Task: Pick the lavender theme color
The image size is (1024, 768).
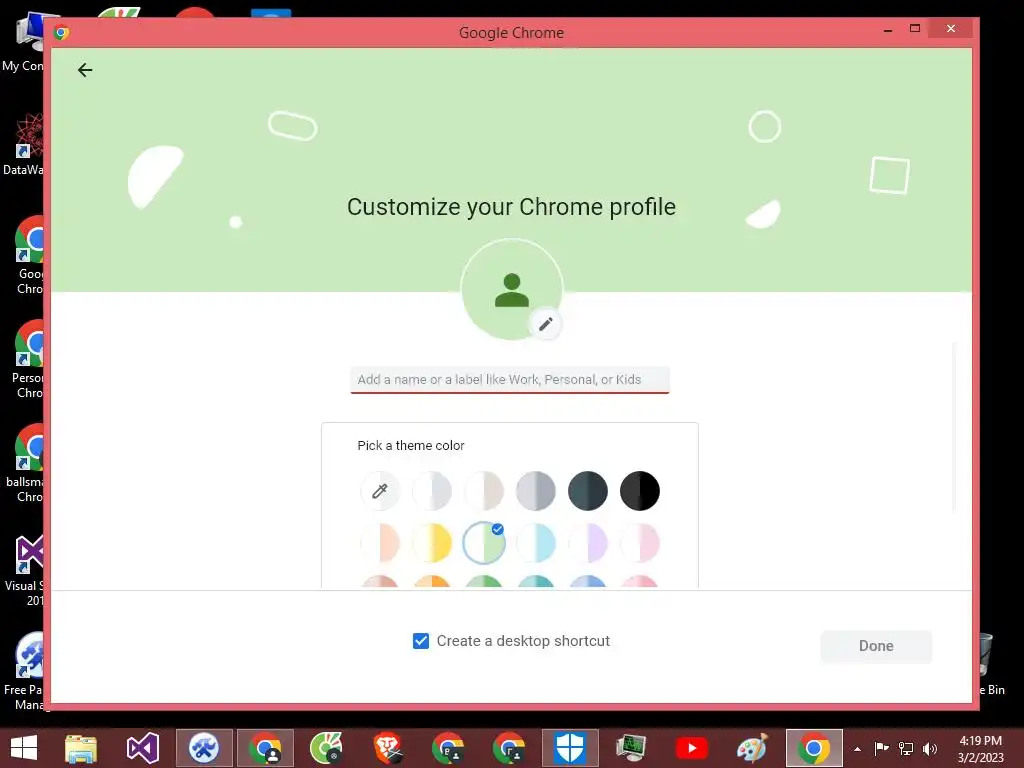Action: [x=588, y=543]
